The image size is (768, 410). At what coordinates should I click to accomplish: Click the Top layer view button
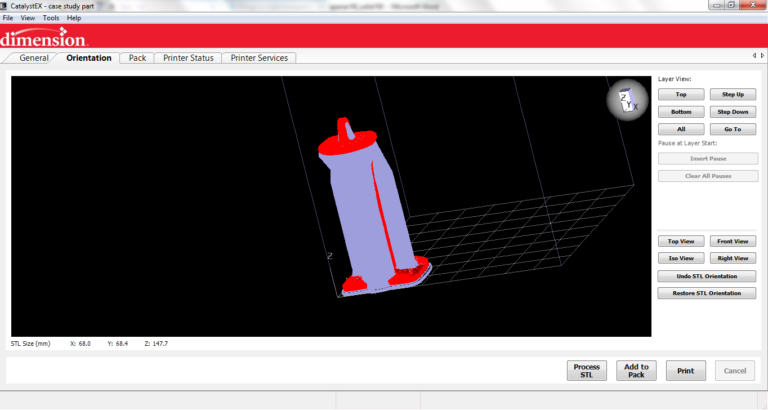click(x=681, y=94)
